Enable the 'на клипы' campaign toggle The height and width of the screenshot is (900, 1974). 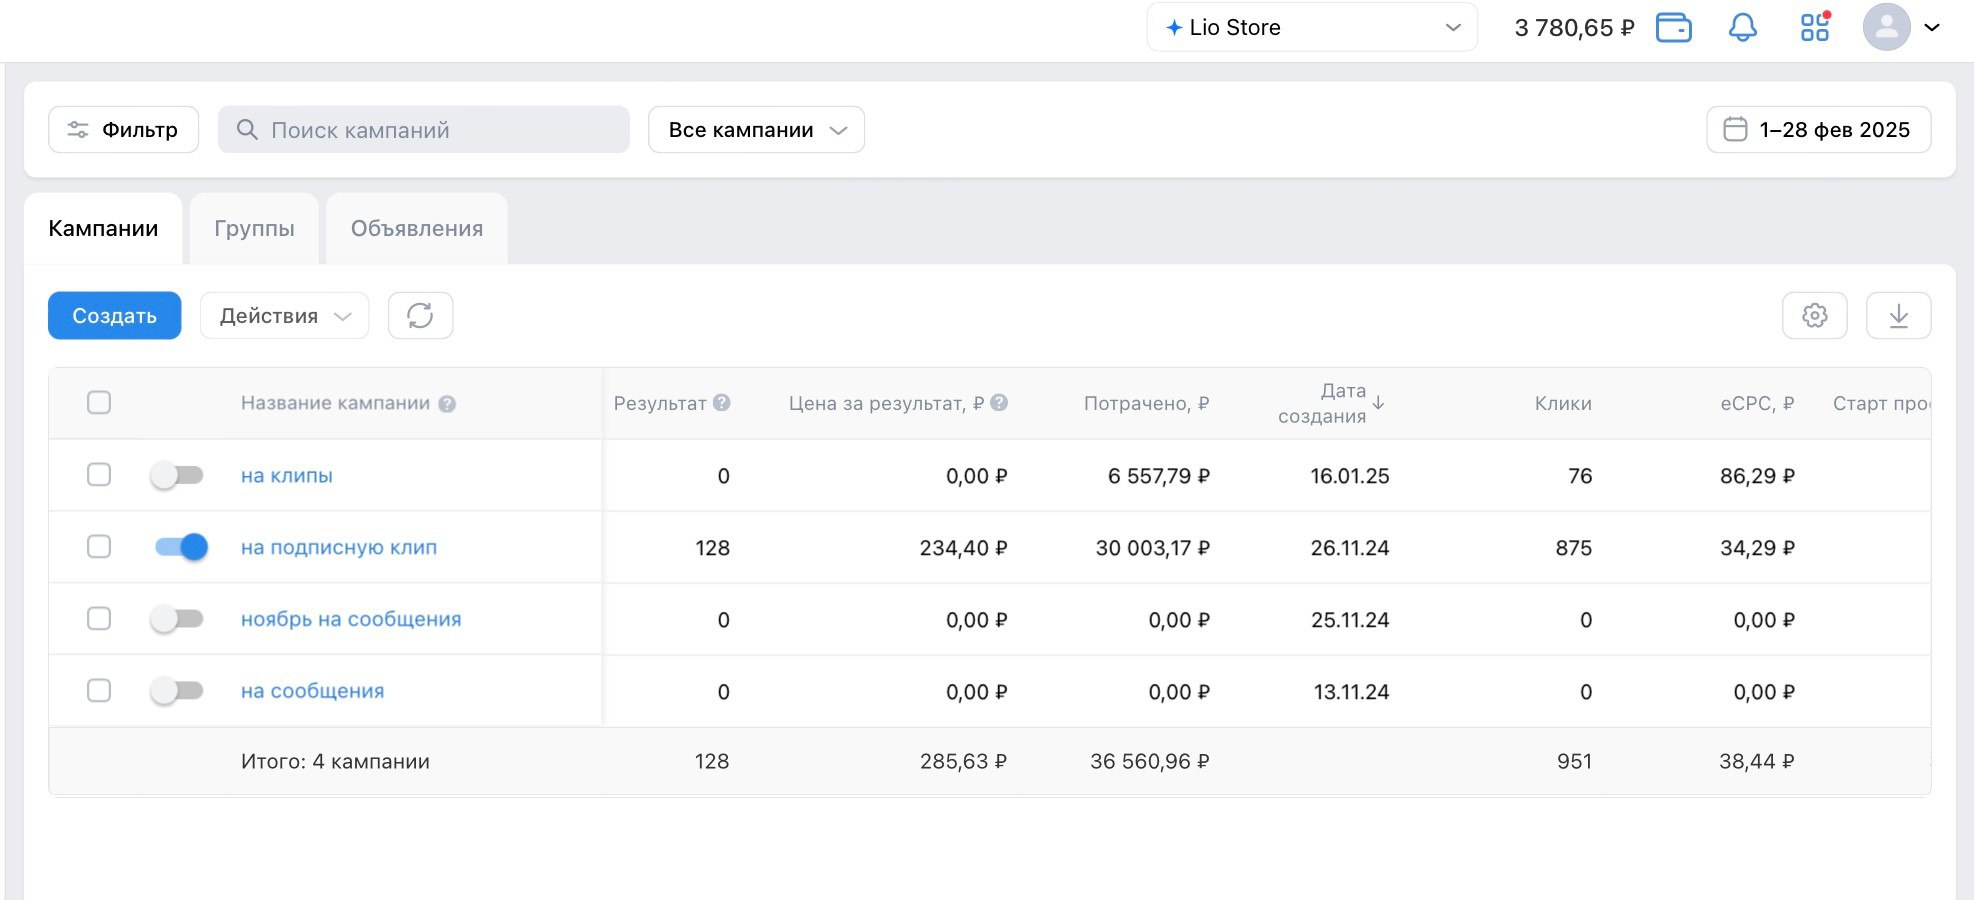click(x=178, y=475)
